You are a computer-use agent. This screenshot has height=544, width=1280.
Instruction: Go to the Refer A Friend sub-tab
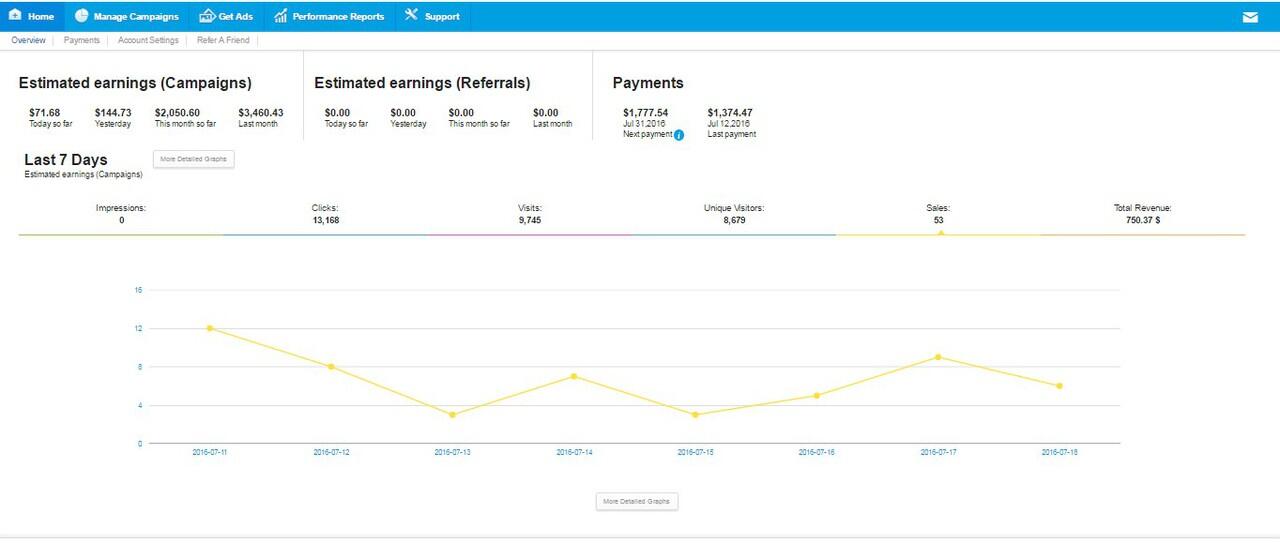[x=223, y=41]
